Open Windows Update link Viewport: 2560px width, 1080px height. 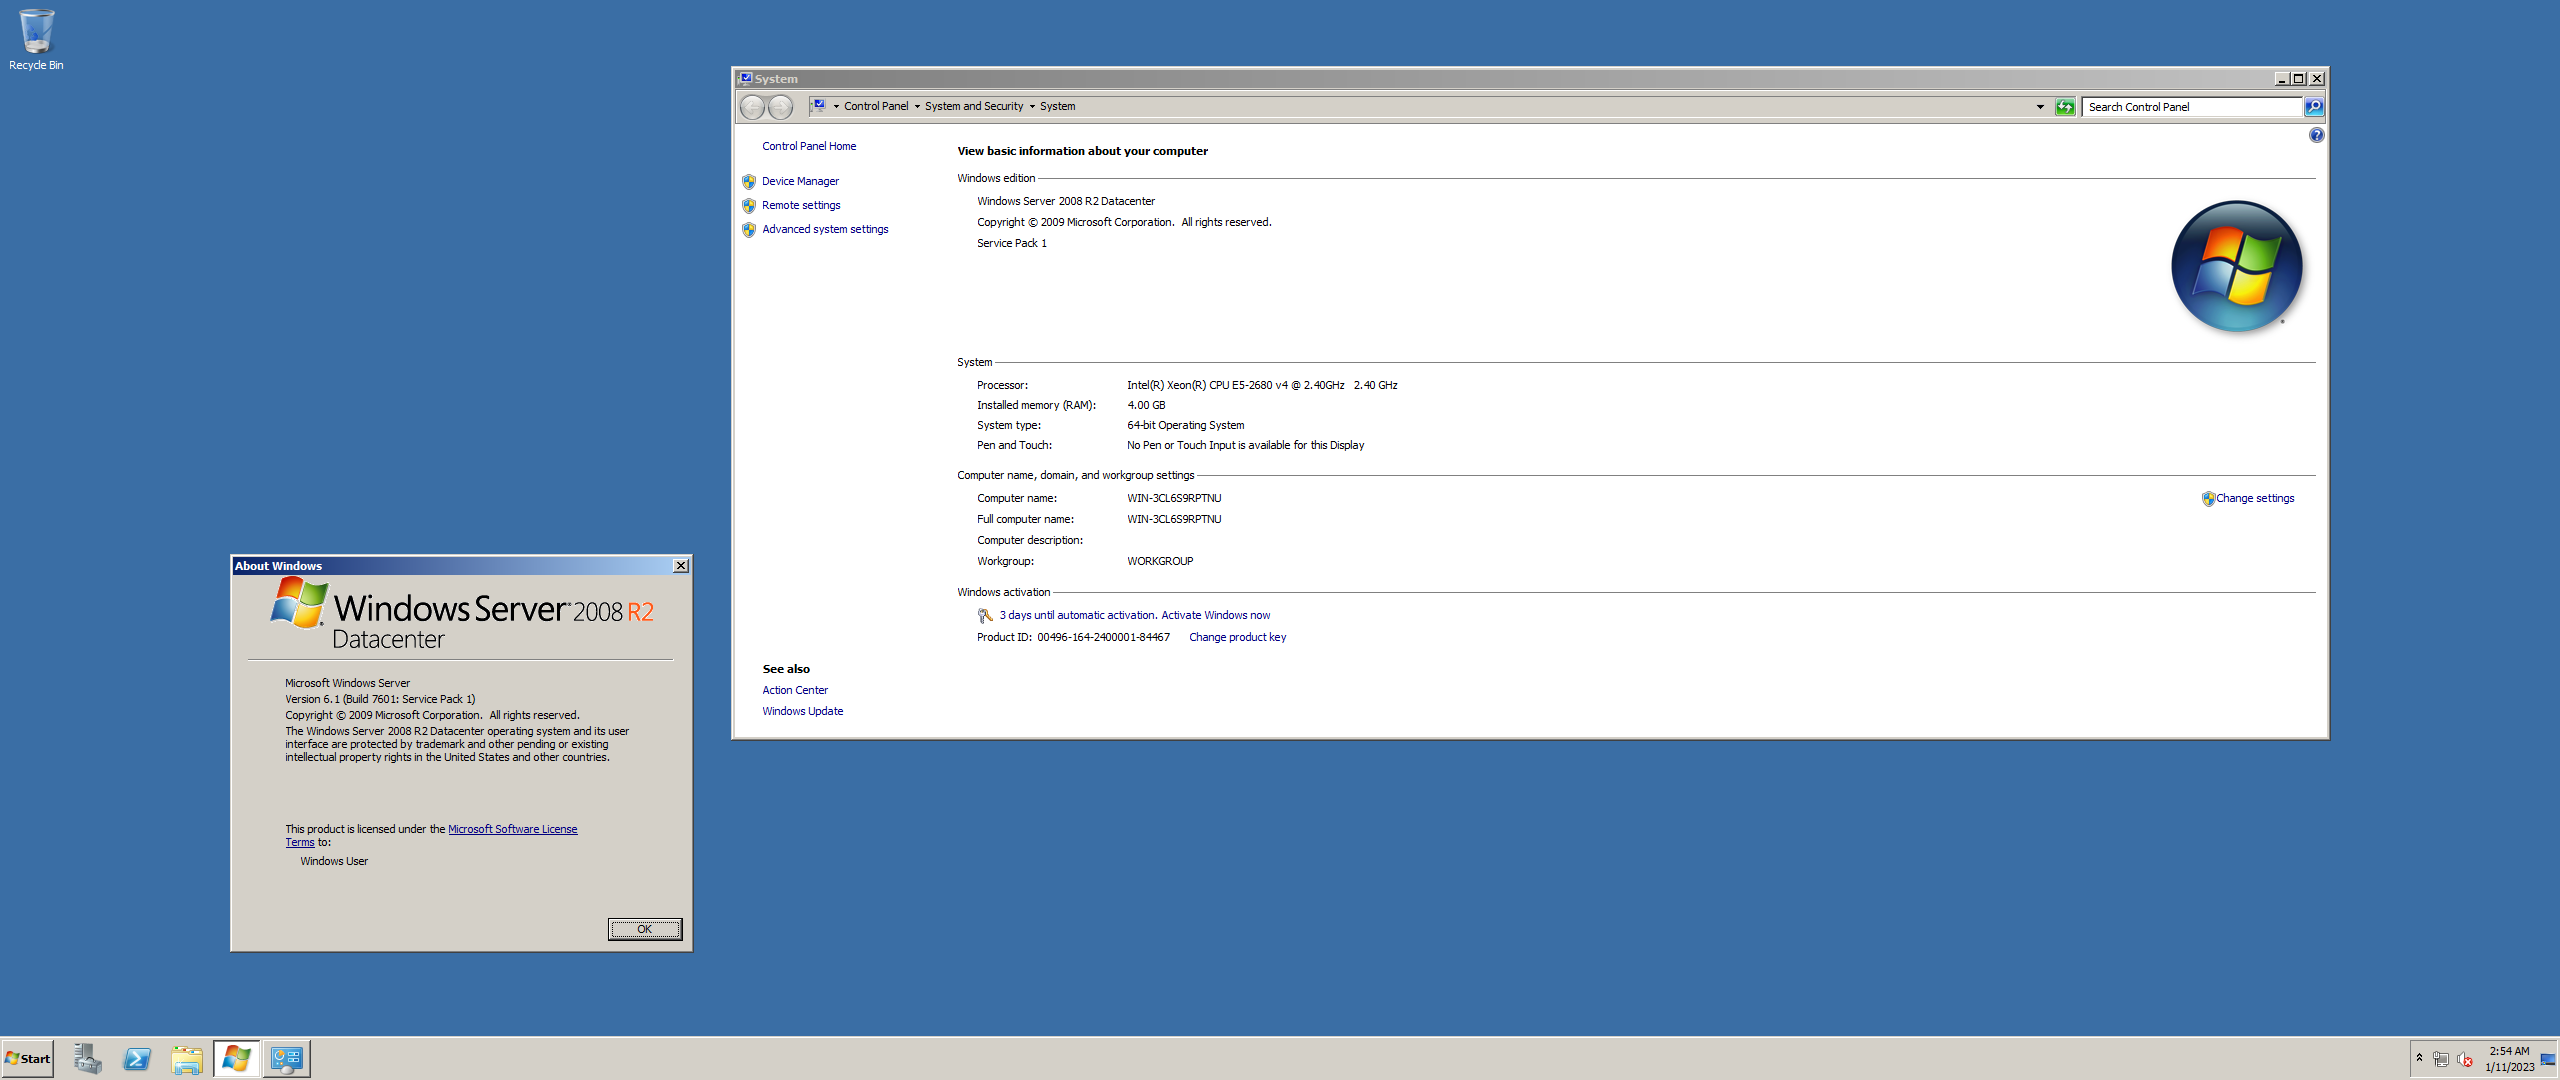click(802, 711)
